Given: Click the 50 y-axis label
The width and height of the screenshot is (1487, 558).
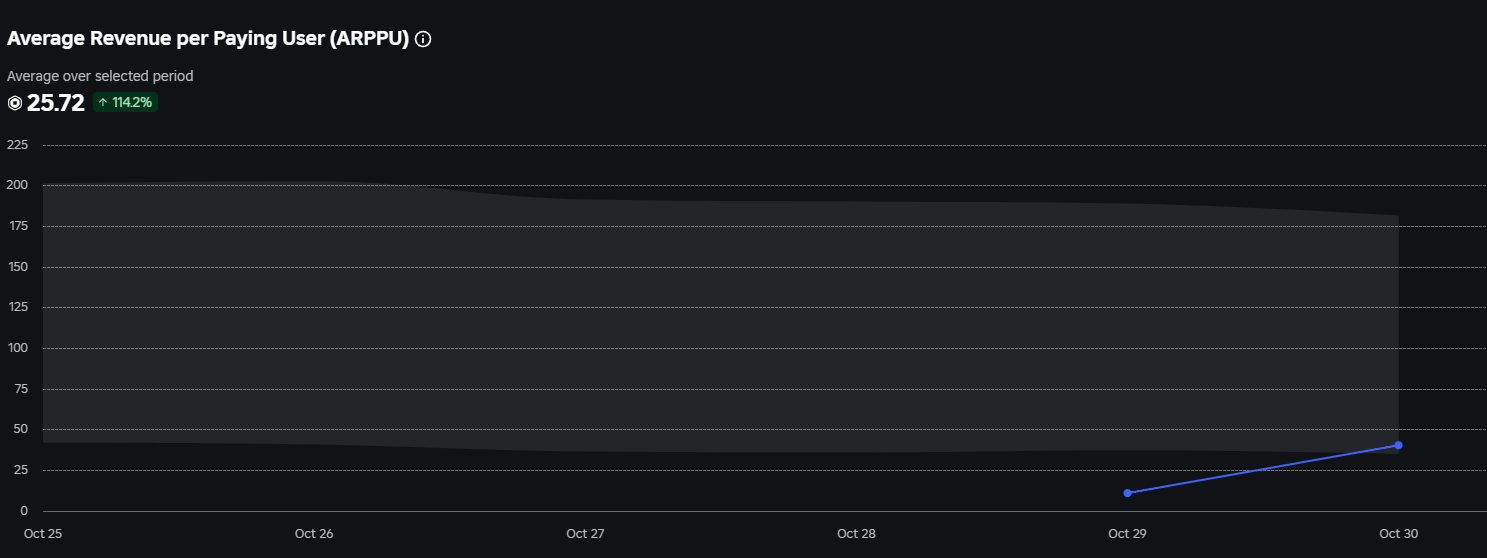Looking at the screenshot, I should tap(20, 429).
